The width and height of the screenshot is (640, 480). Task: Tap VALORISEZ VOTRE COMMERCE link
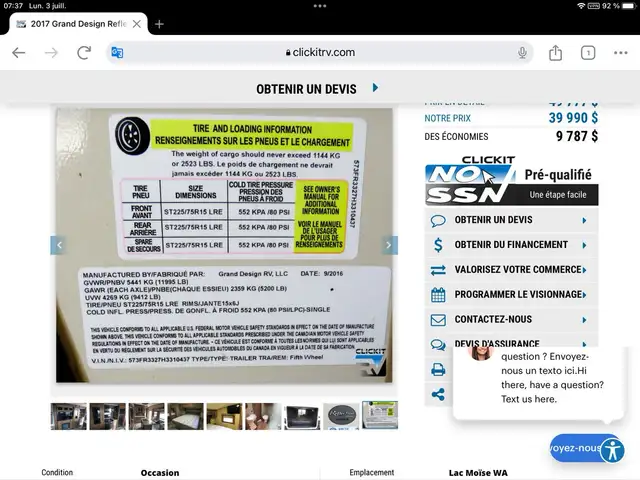click(x=518, y=269)
